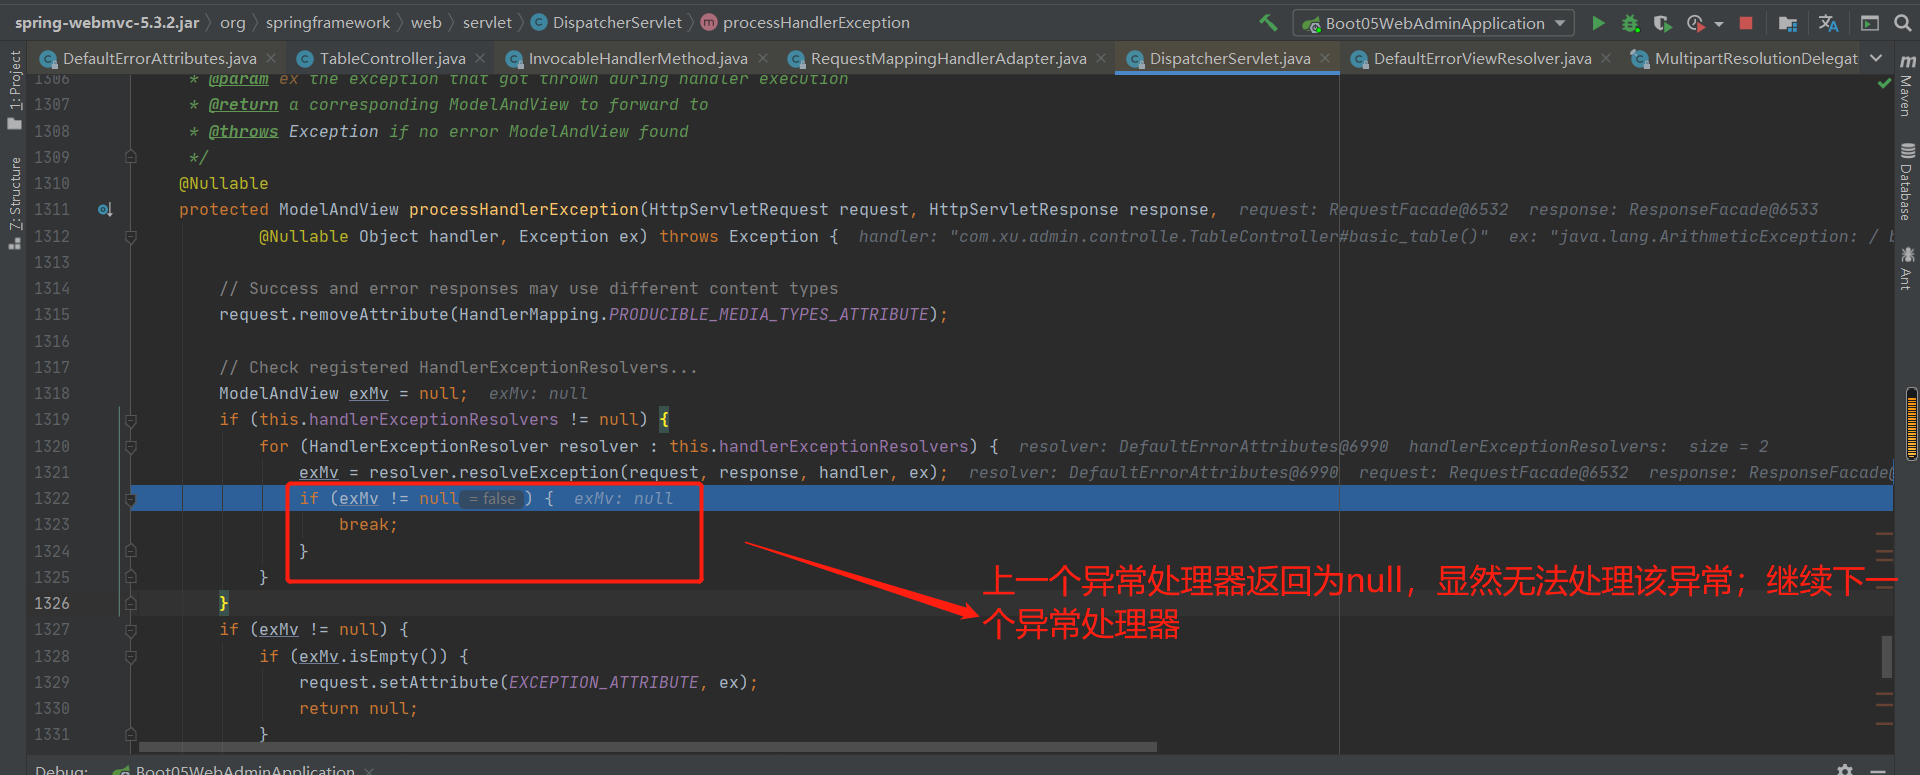Start the Debug bug icon in the toolbar
This screenshot has width=1920, height=775.
coord(1630,22)
